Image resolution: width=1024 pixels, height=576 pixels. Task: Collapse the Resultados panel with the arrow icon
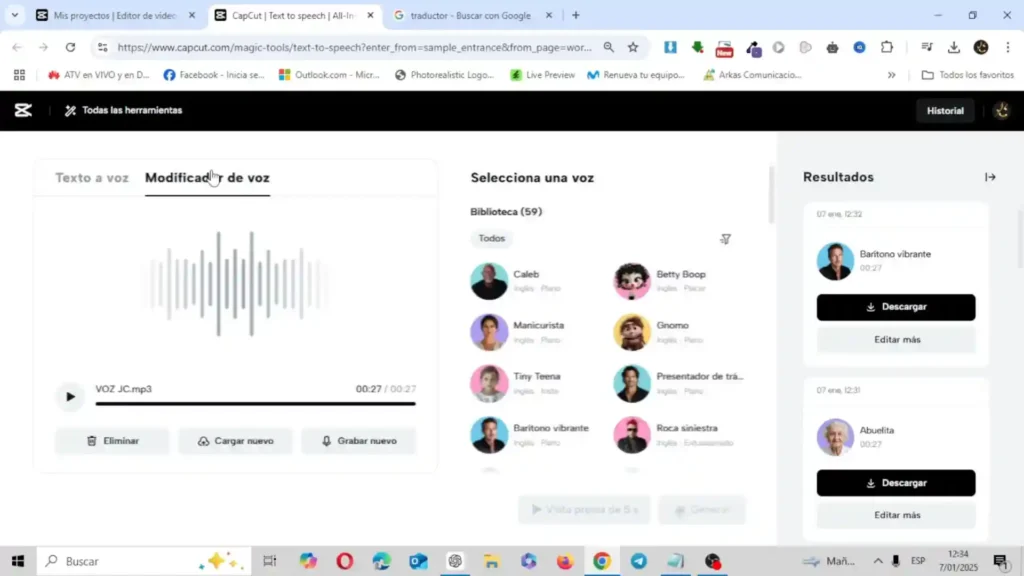click(x=990, y=177)
